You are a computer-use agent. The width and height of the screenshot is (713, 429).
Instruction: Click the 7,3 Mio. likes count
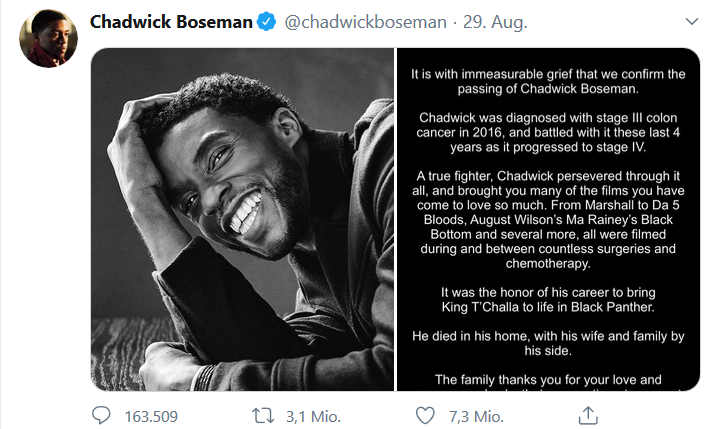coord(474,416)
